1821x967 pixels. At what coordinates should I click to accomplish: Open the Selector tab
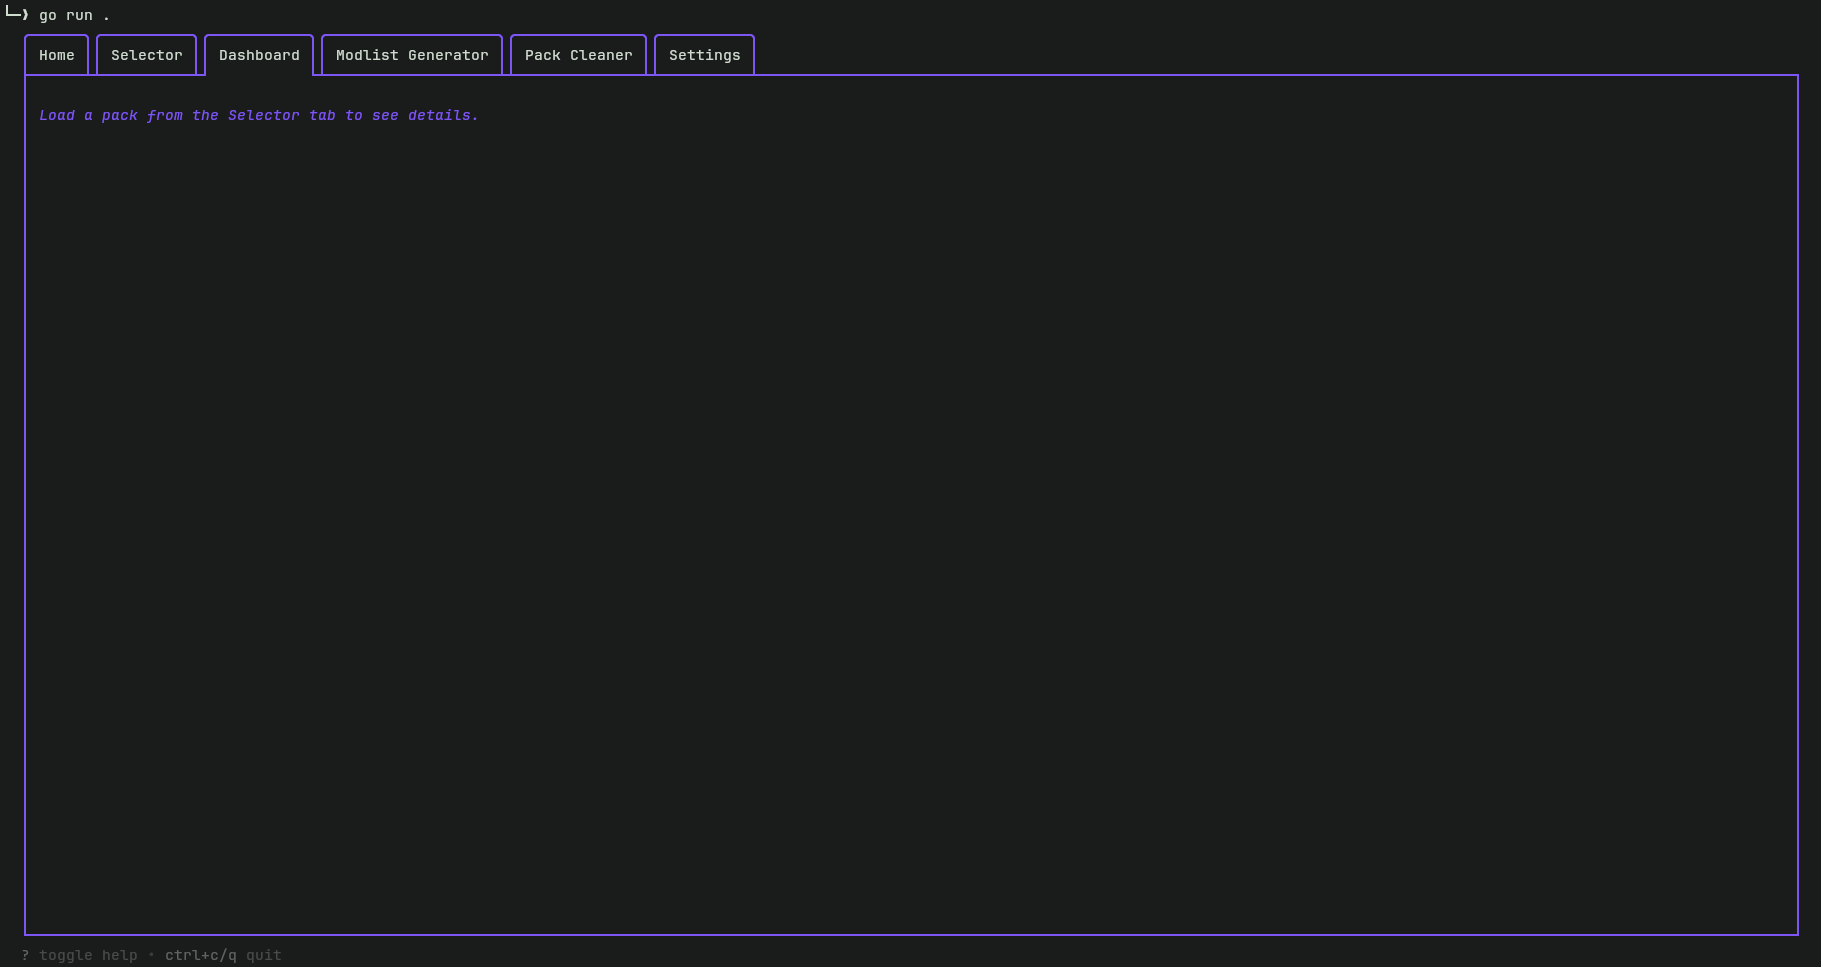(x=146, y=55)
